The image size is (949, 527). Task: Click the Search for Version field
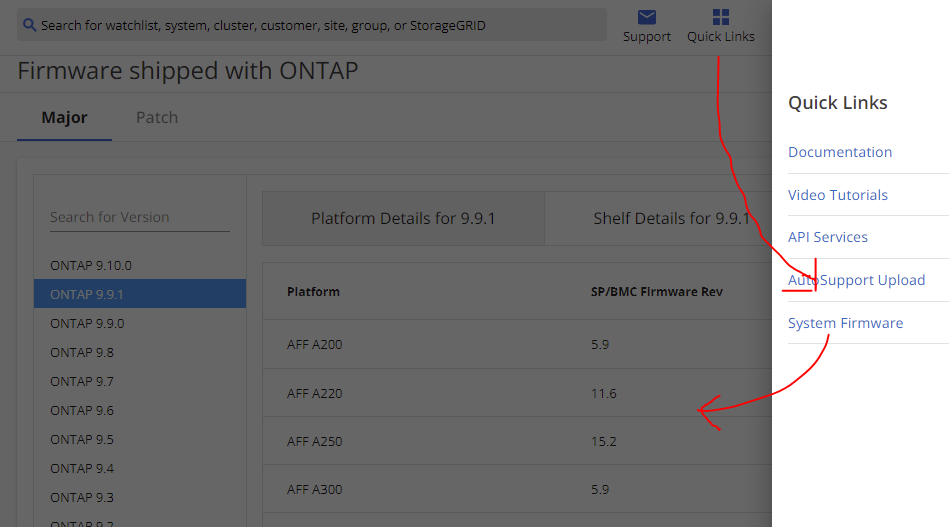(140, 217)
